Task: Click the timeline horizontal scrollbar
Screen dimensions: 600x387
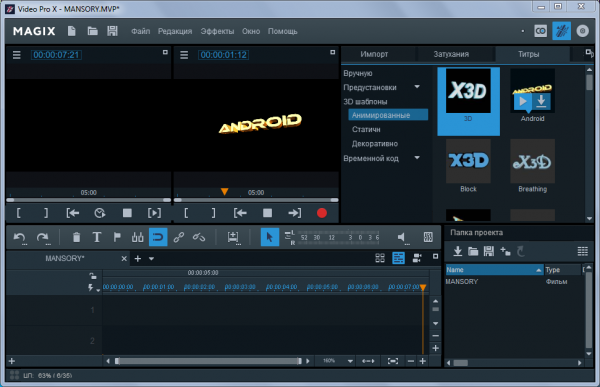Action: tap(208, 361)
